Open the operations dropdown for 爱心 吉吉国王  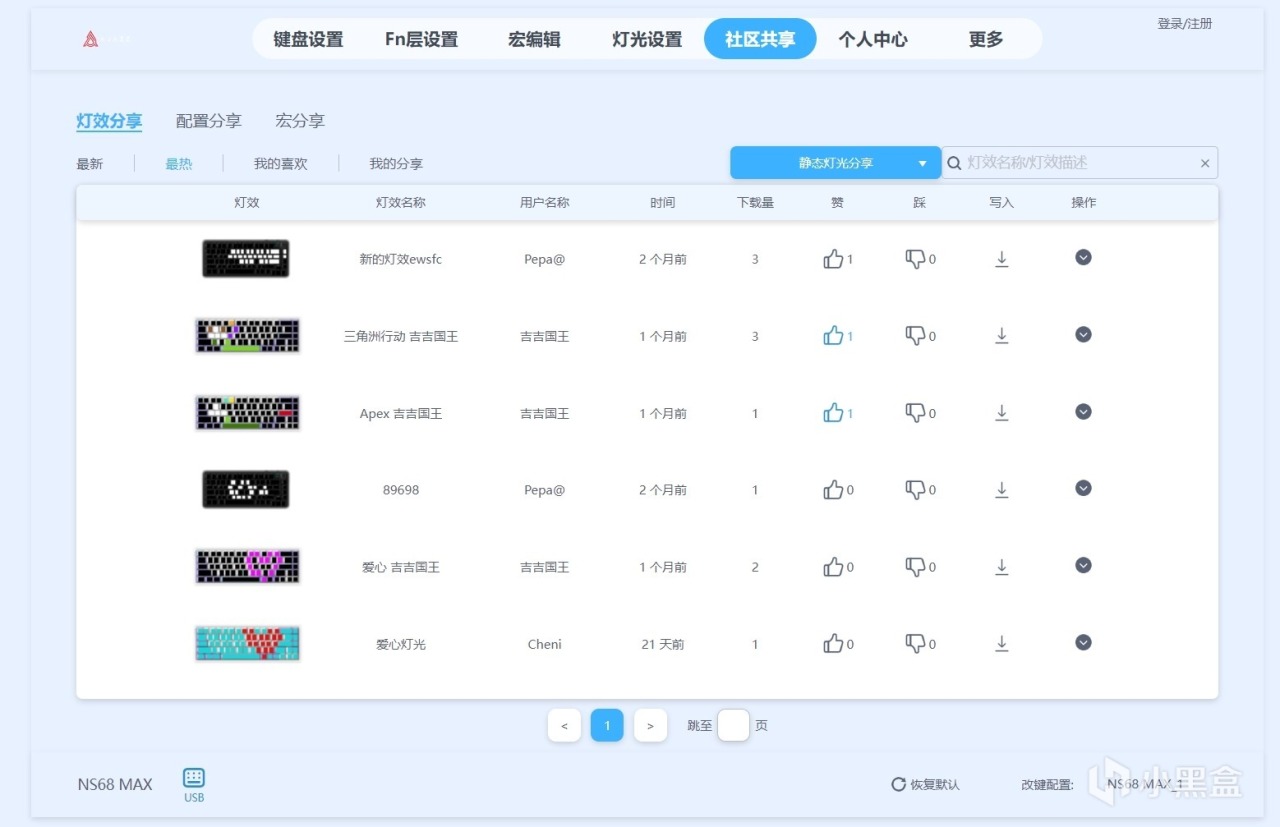1083,565
